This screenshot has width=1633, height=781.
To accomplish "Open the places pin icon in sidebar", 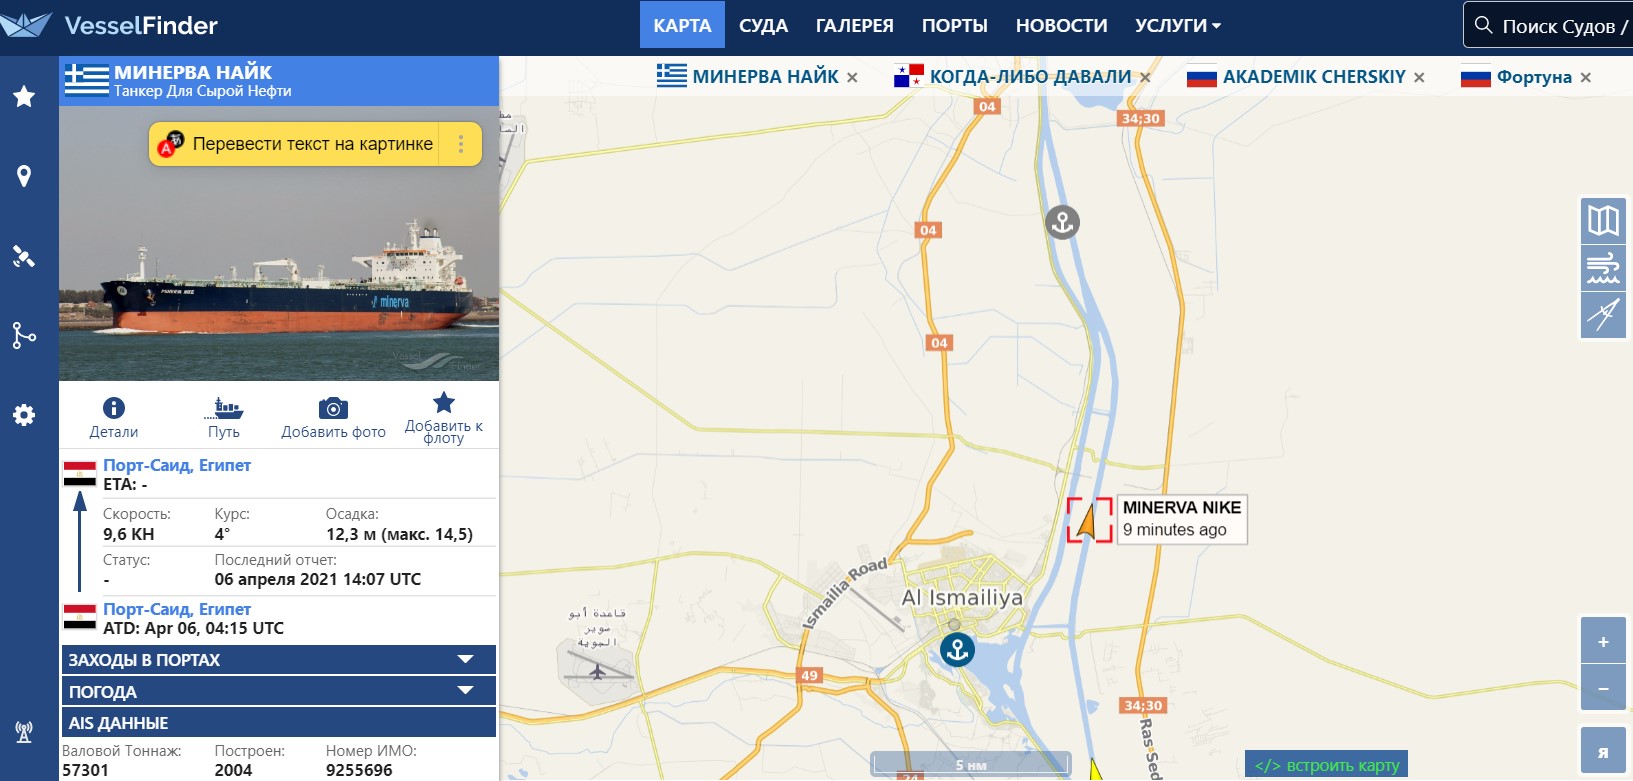I will (24, 176).
